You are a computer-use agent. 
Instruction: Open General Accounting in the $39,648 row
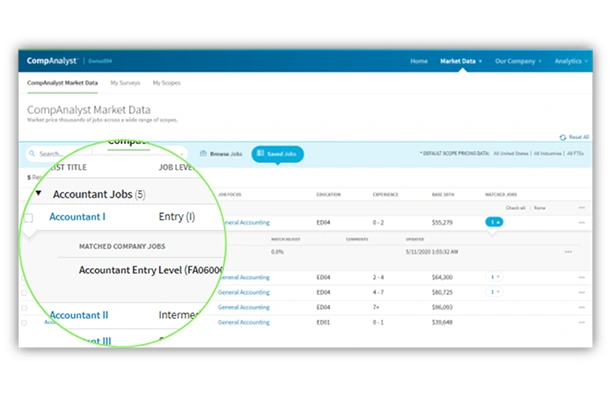click(x=244, y=322)
